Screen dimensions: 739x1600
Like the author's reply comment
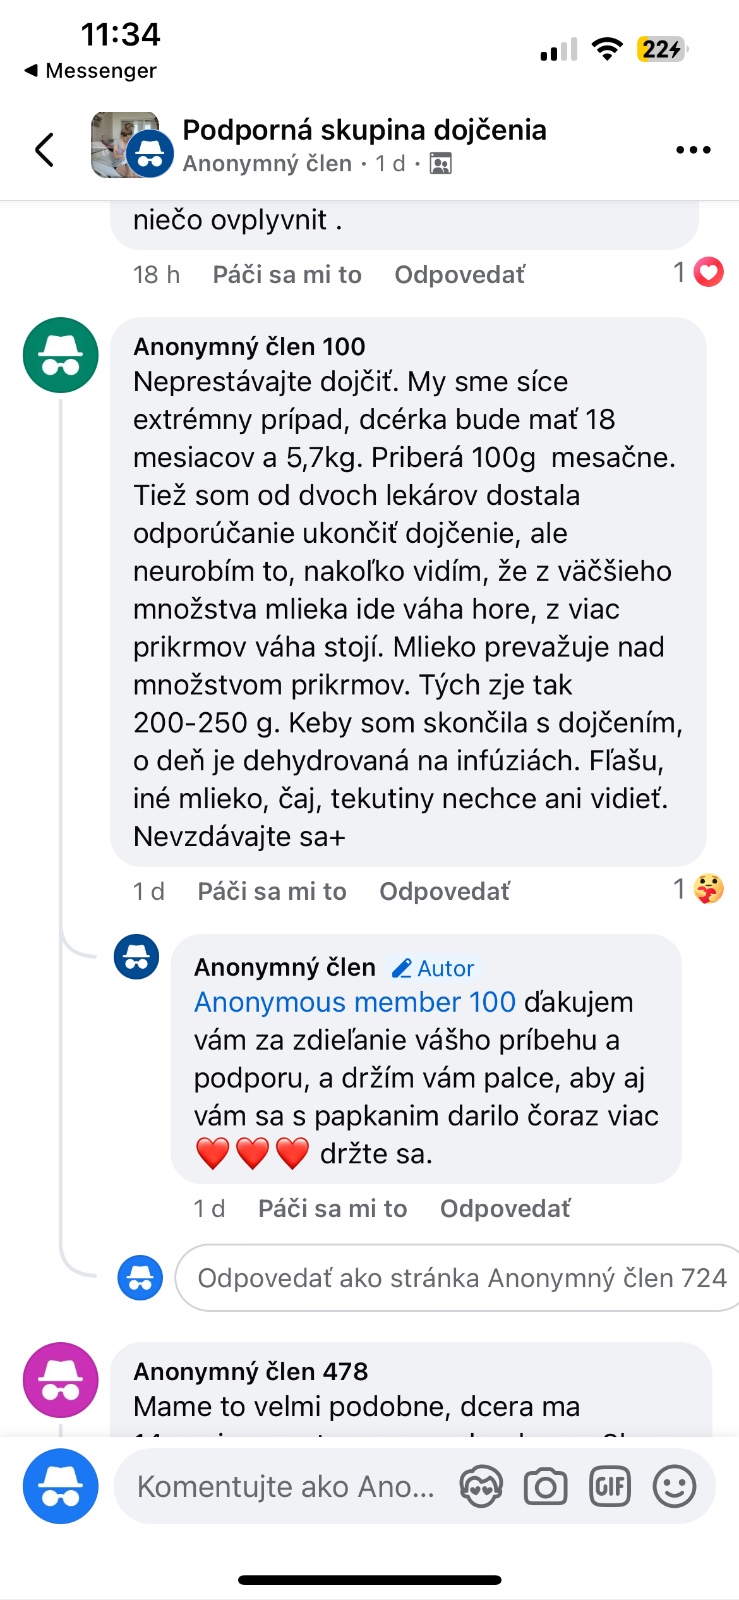(x=332, y=1209)
